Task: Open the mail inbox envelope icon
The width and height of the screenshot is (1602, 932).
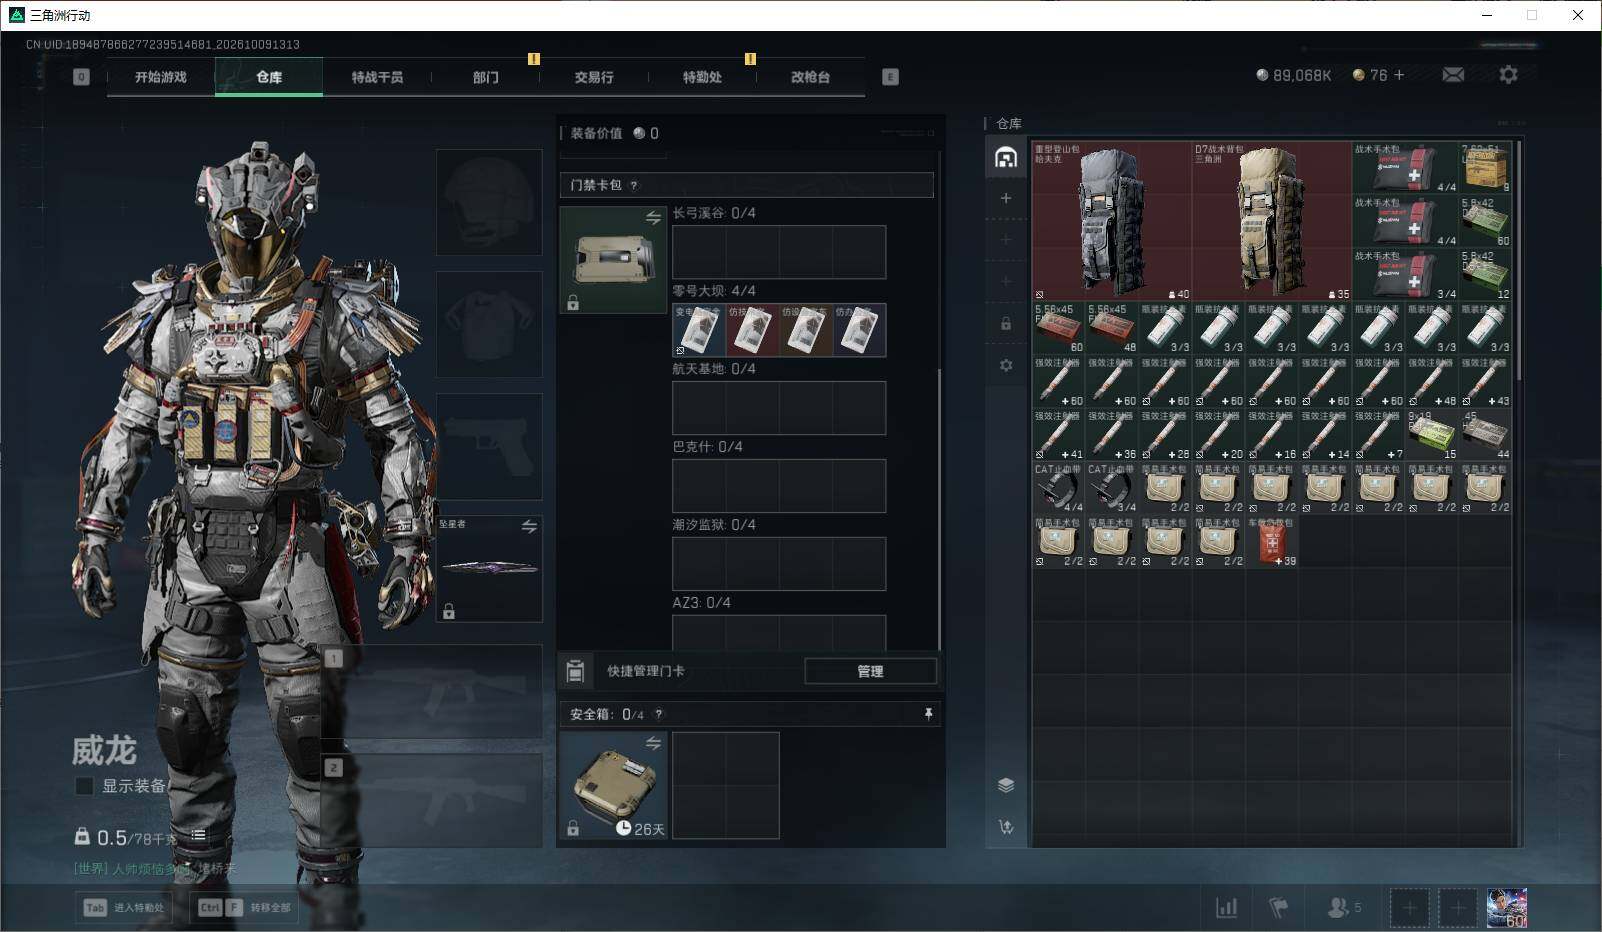Action: [x=1453, y=75]
